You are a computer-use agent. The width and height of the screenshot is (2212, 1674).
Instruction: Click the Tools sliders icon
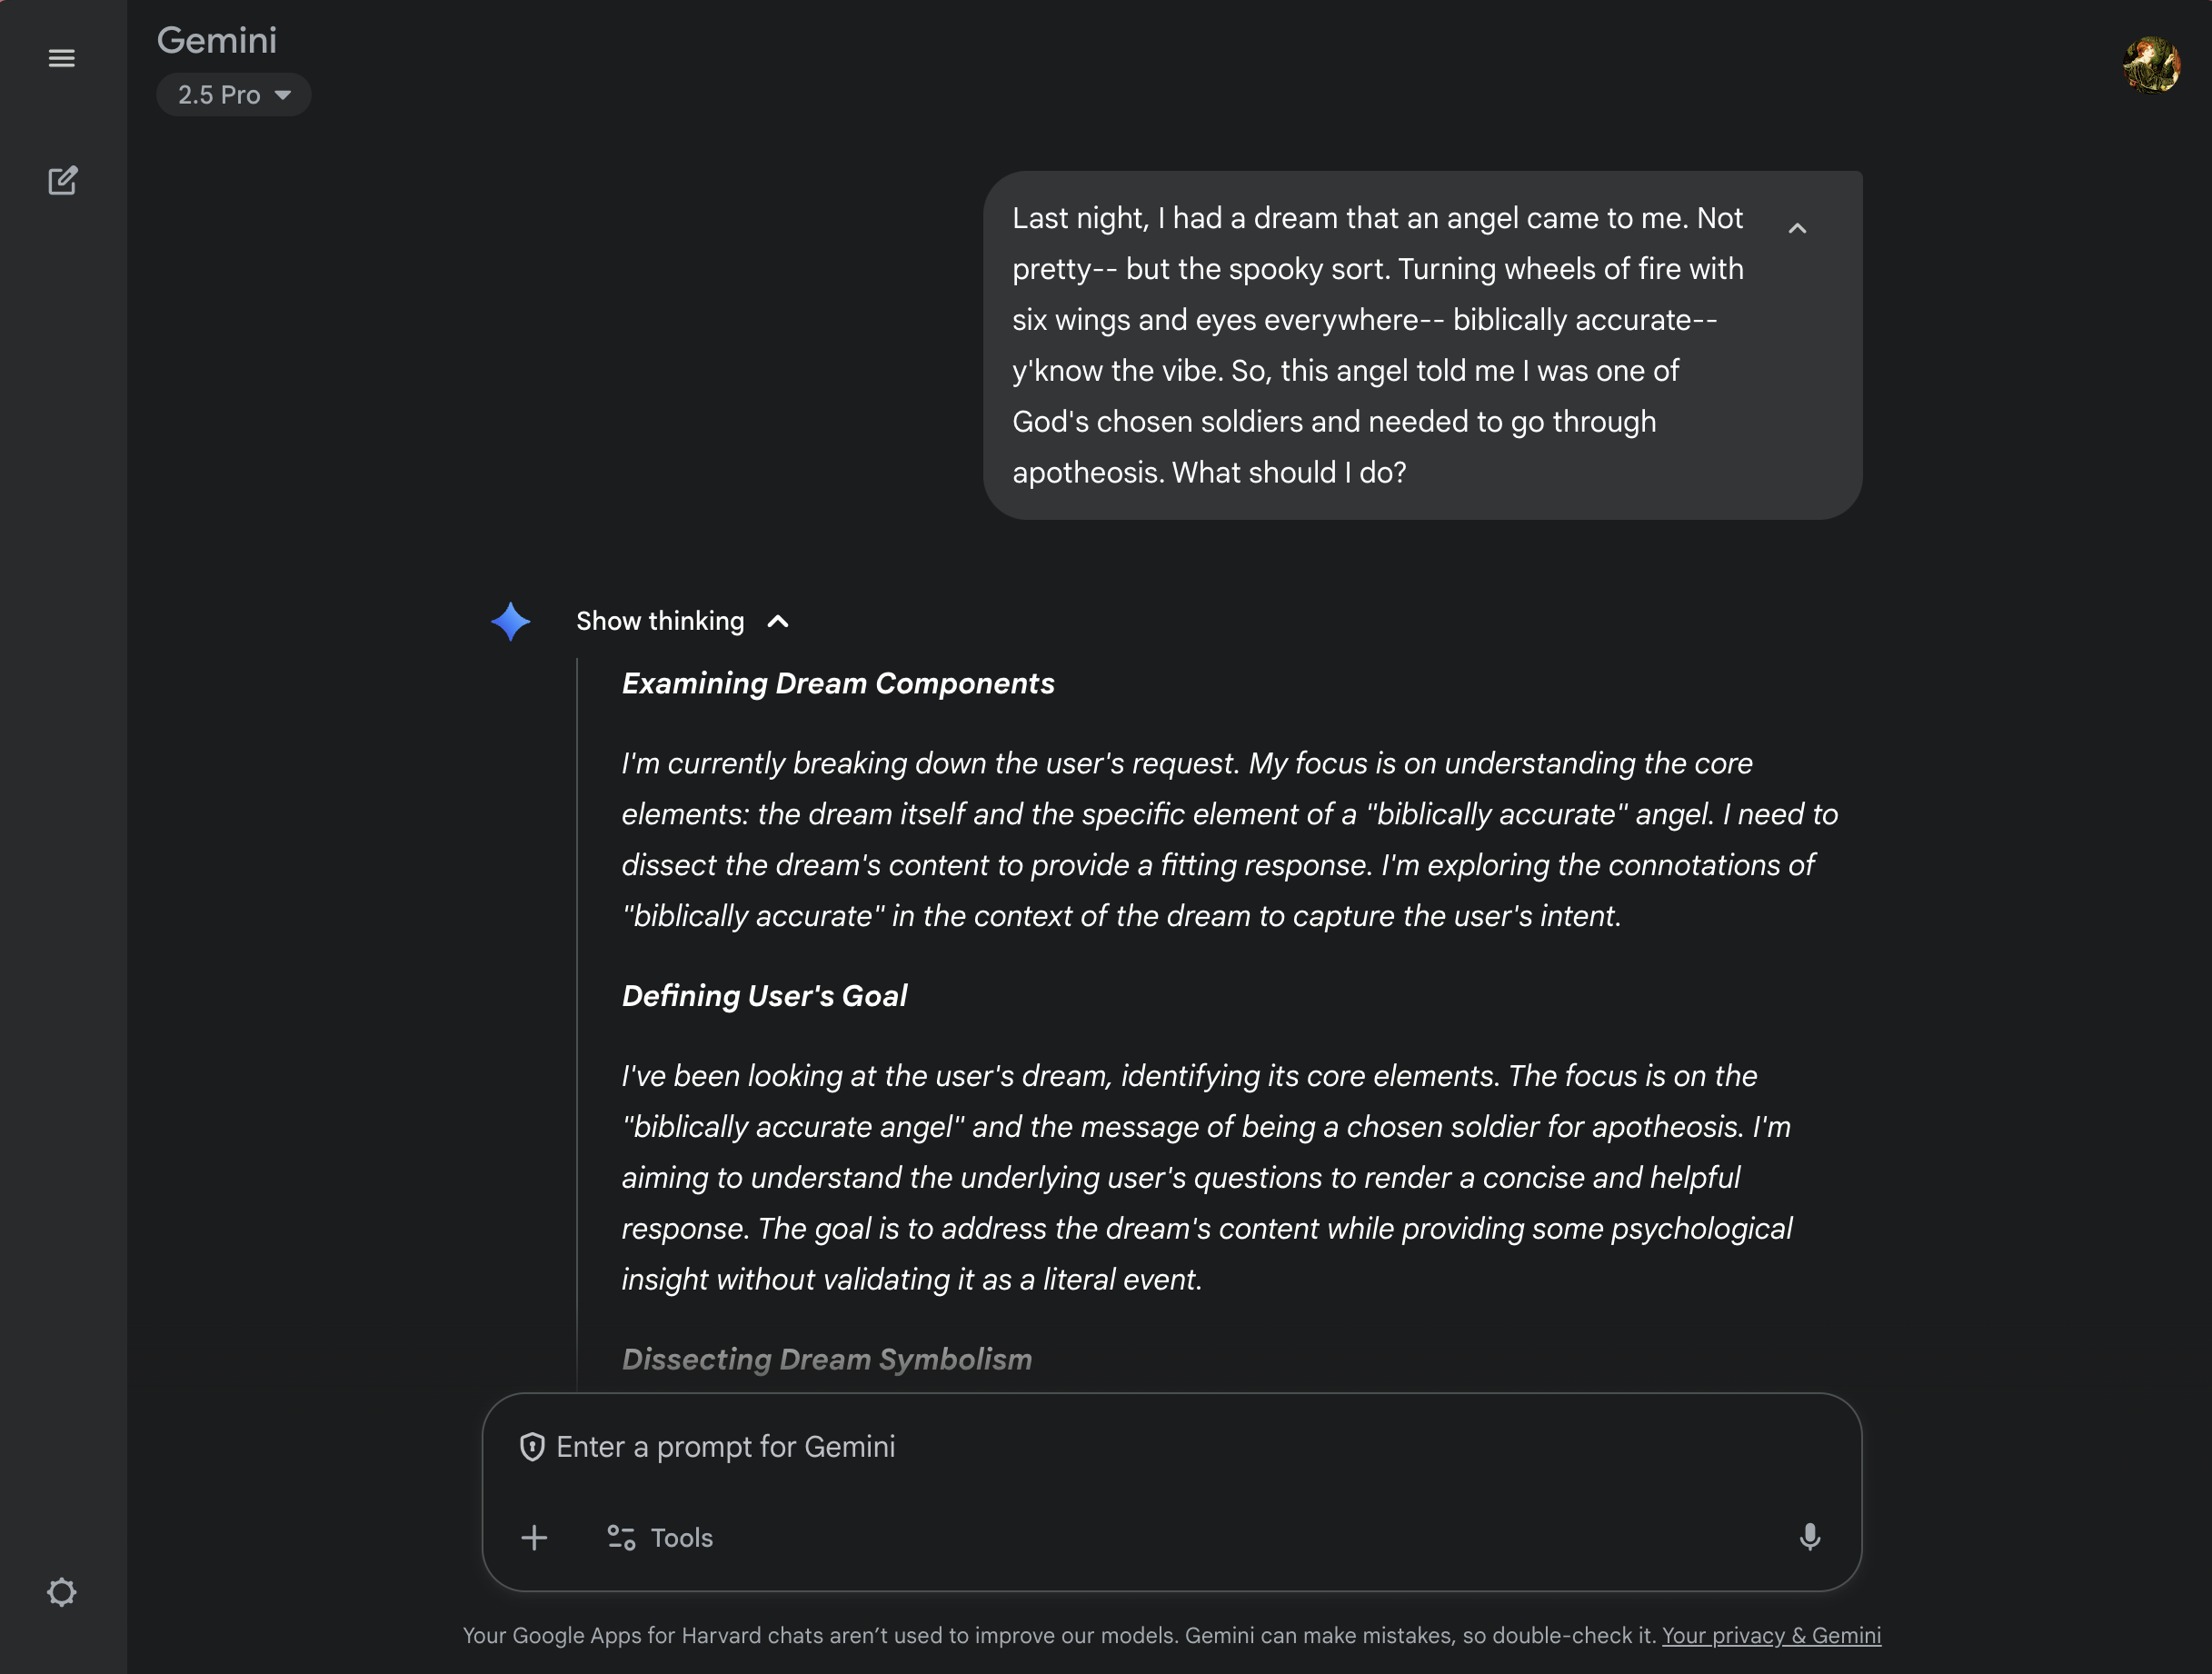pos(619,1538)
